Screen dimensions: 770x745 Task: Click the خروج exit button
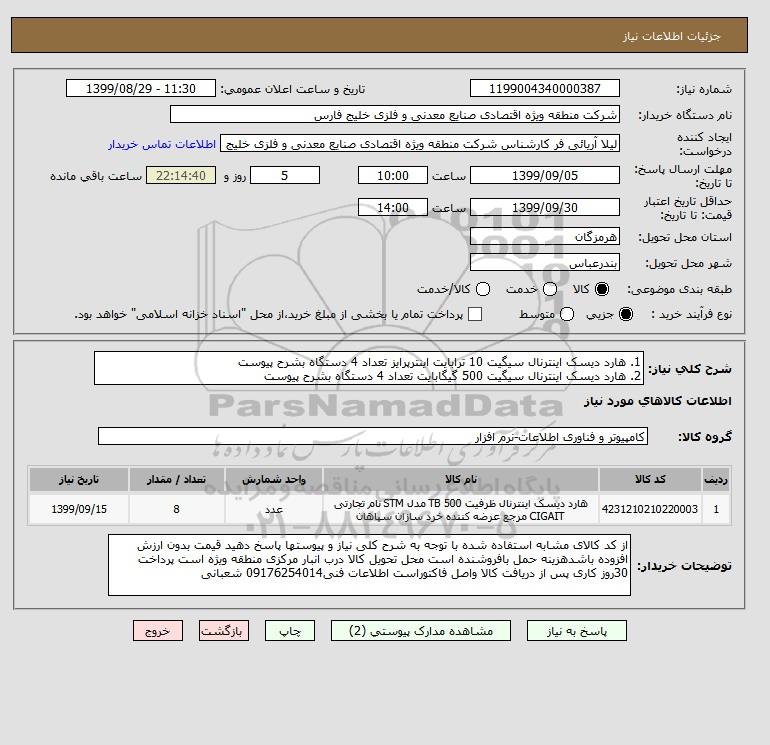click(x=158, y=631)
